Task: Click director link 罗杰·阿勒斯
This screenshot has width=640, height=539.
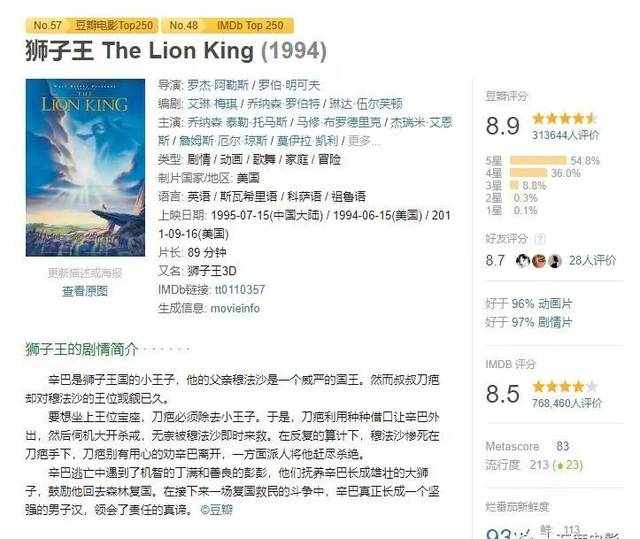Action: coord(218,85)
